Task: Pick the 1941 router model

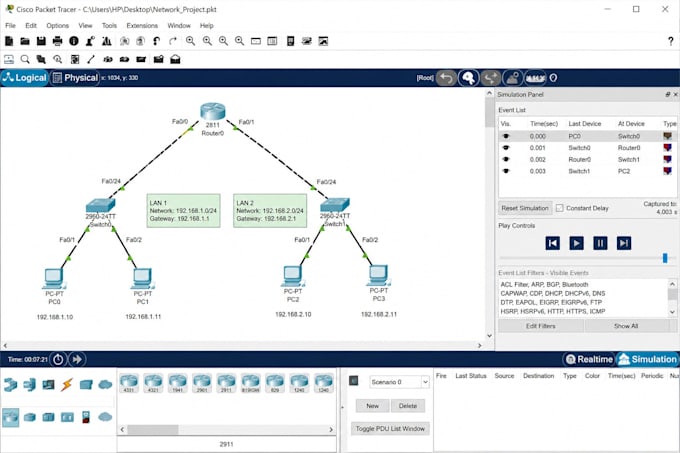Action: 177,383
